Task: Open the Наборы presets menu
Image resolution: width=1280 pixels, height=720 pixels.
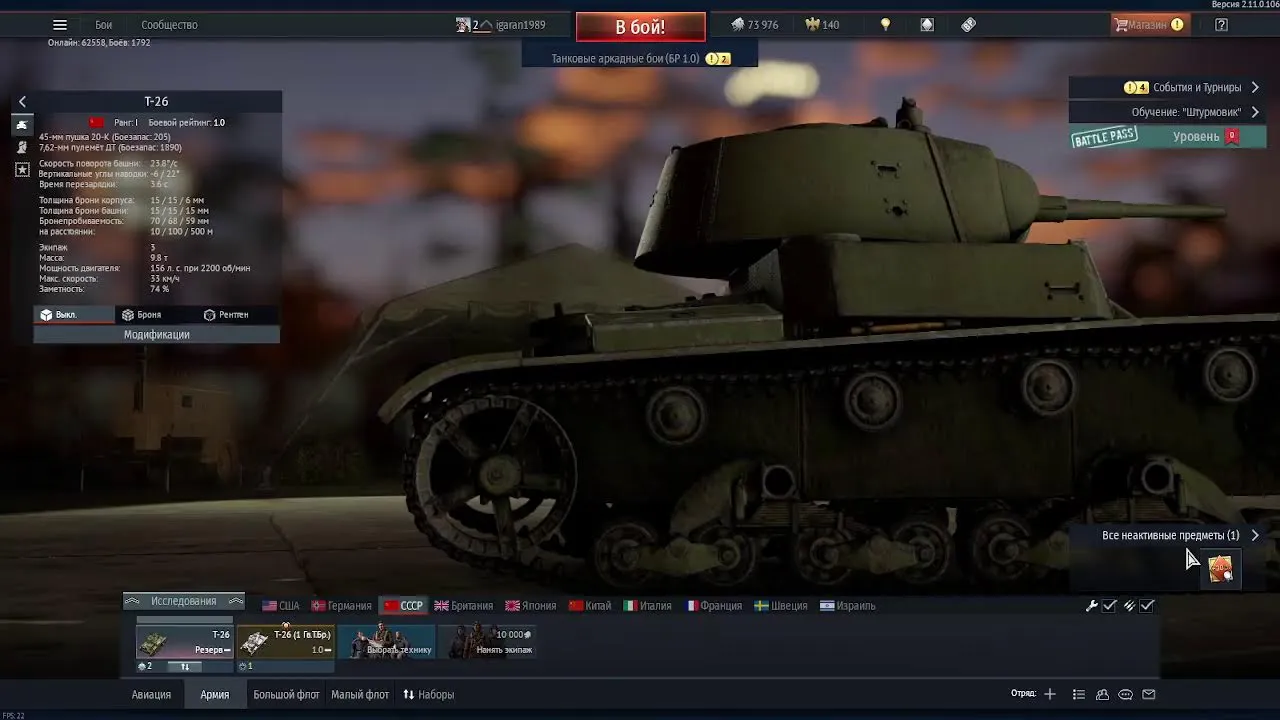Action: point(429,695)
